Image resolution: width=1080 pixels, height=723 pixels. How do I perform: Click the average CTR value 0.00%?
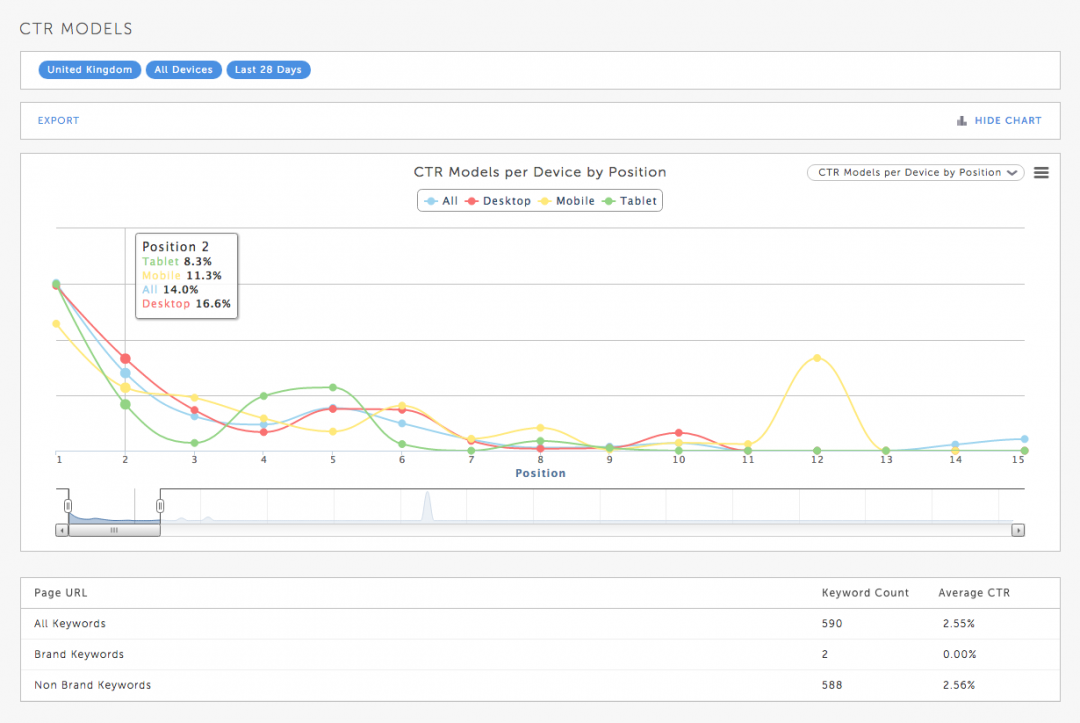[x=959, y=654]
